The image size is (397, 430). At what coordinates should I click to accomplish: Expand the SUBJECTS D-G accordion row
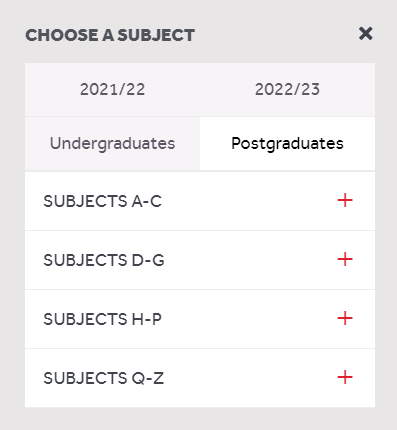coord(200,260)
